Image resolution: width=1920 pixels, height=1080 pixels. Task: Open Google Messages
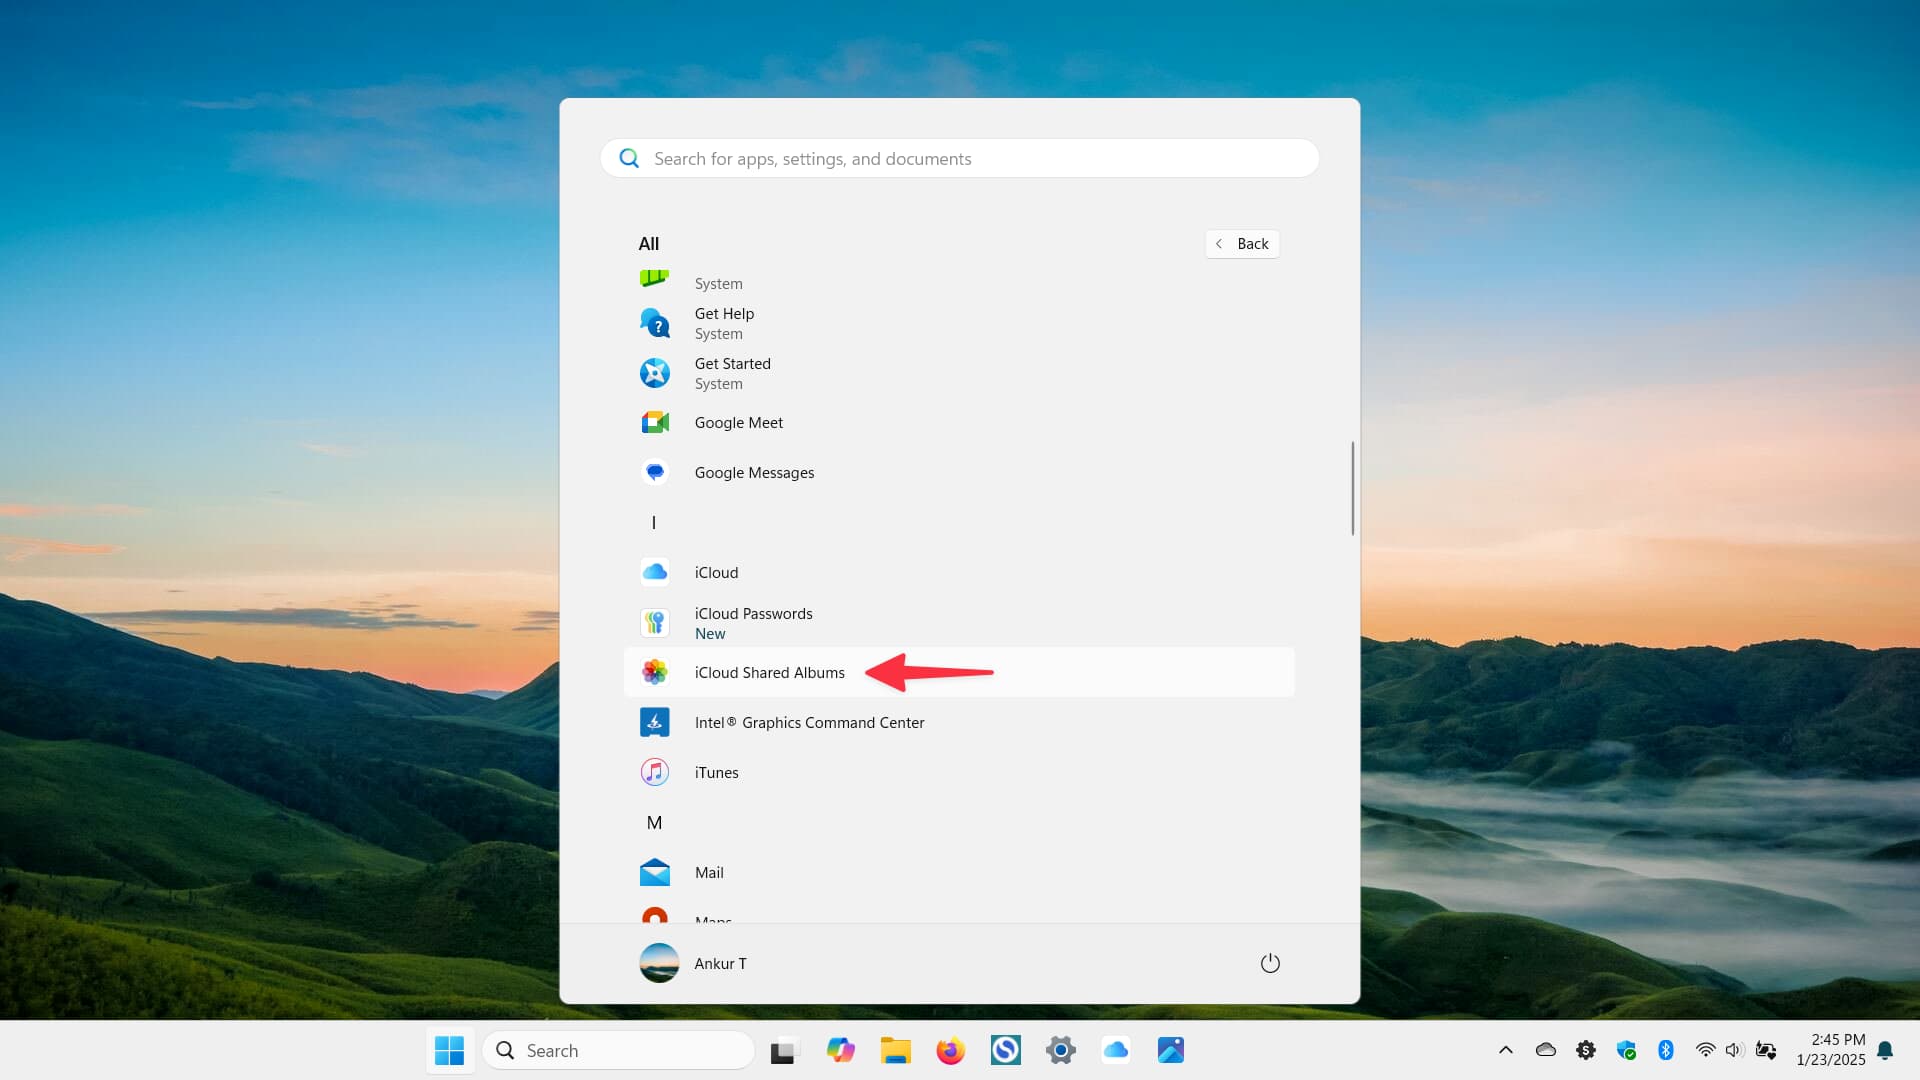click(x=958, y=472)
